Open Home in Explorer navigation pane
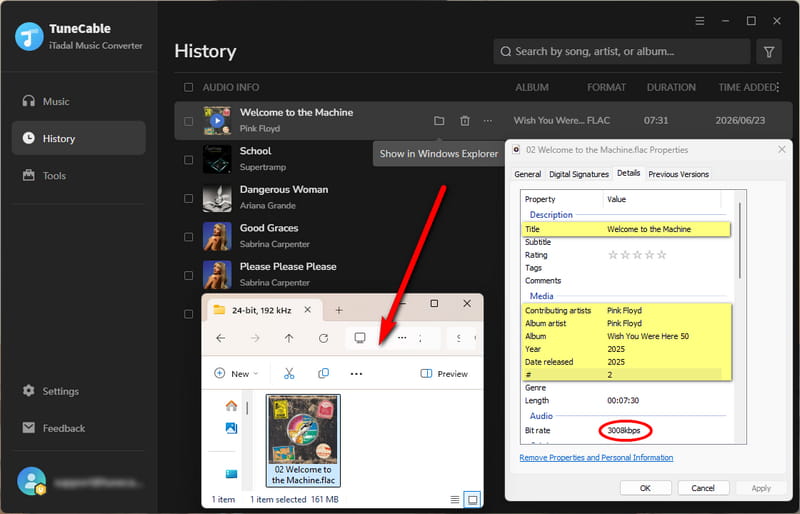This screenshot has width=800, height=514. [x=231, y=405]
